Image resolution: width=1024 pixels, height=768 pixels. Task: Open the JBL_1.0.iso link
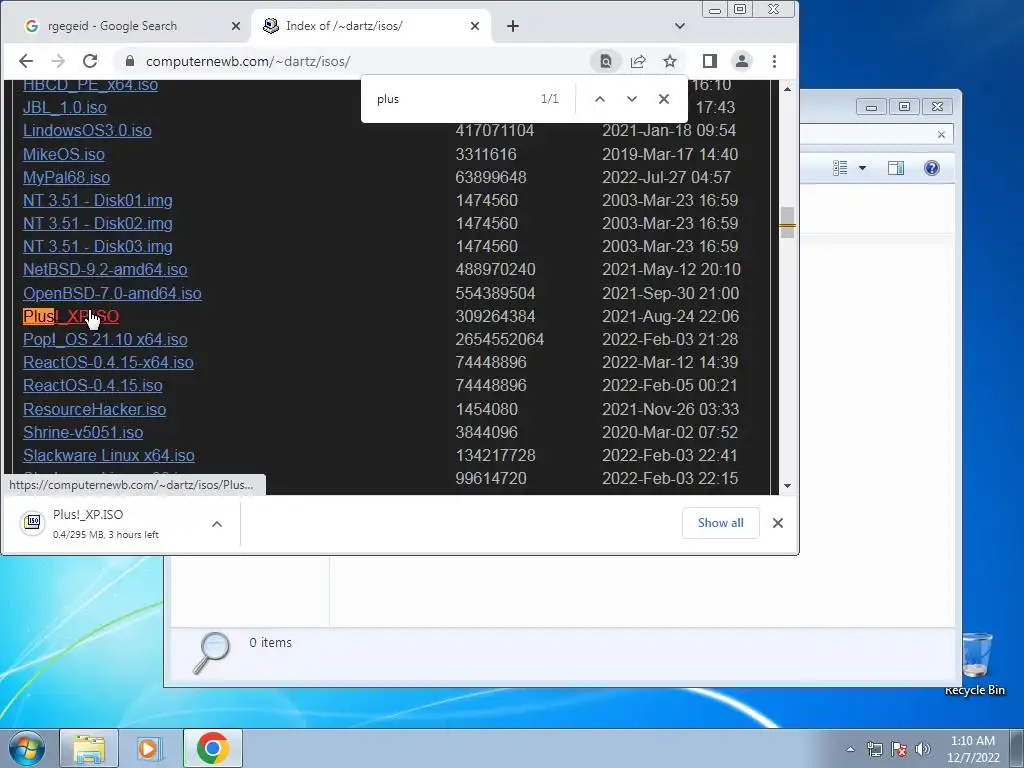click(65, 107)
